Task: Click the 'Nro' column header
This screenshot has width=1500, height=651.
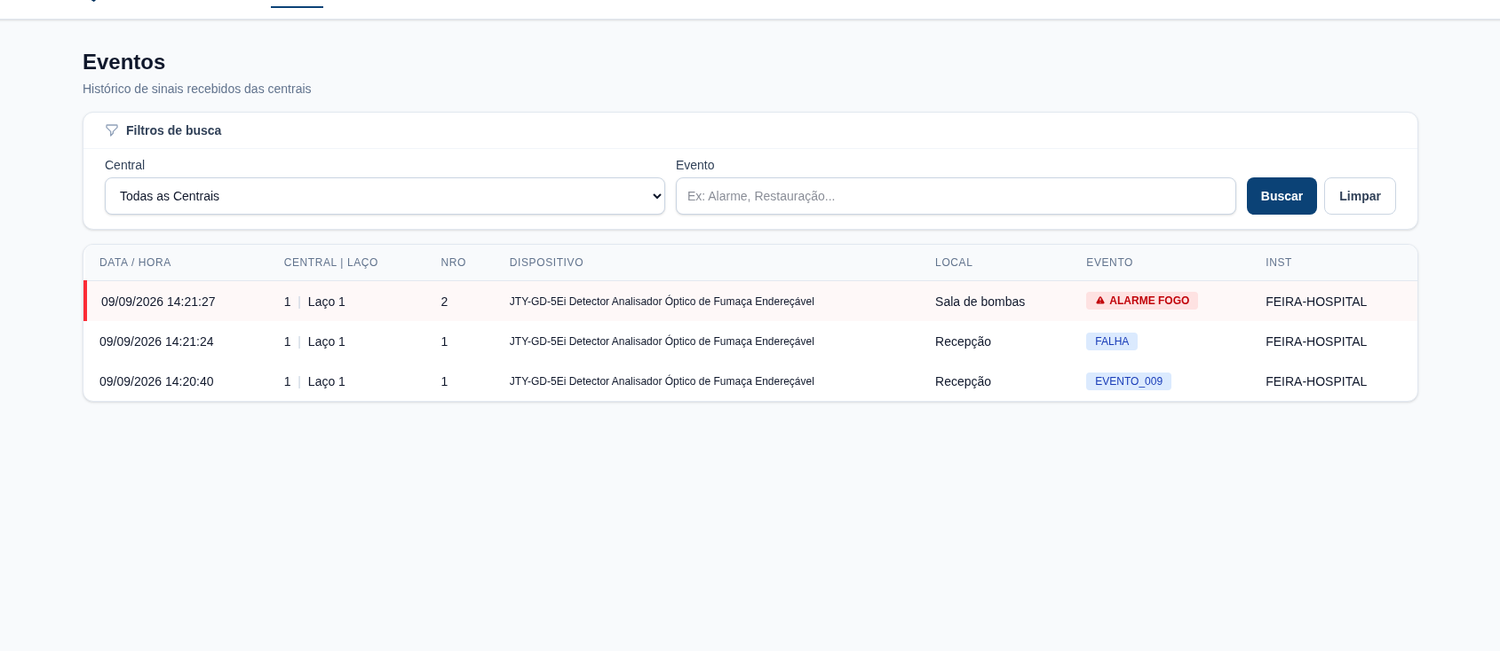Action: tap(453, 262)
